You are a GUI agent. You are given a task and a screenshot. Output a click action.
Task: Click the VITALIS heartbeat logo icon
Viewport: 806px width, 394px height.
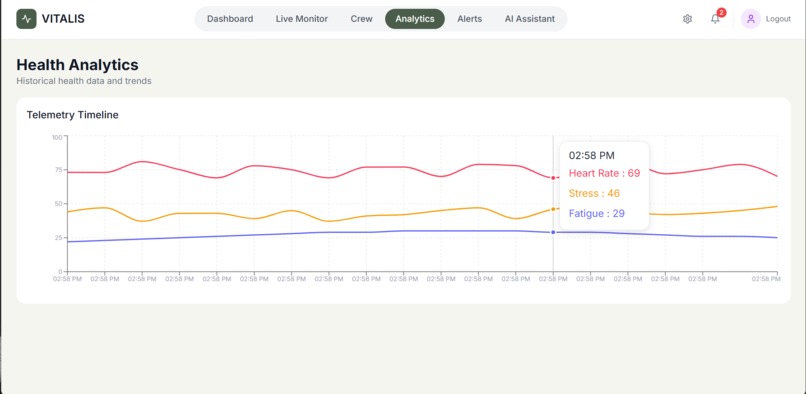26,19
